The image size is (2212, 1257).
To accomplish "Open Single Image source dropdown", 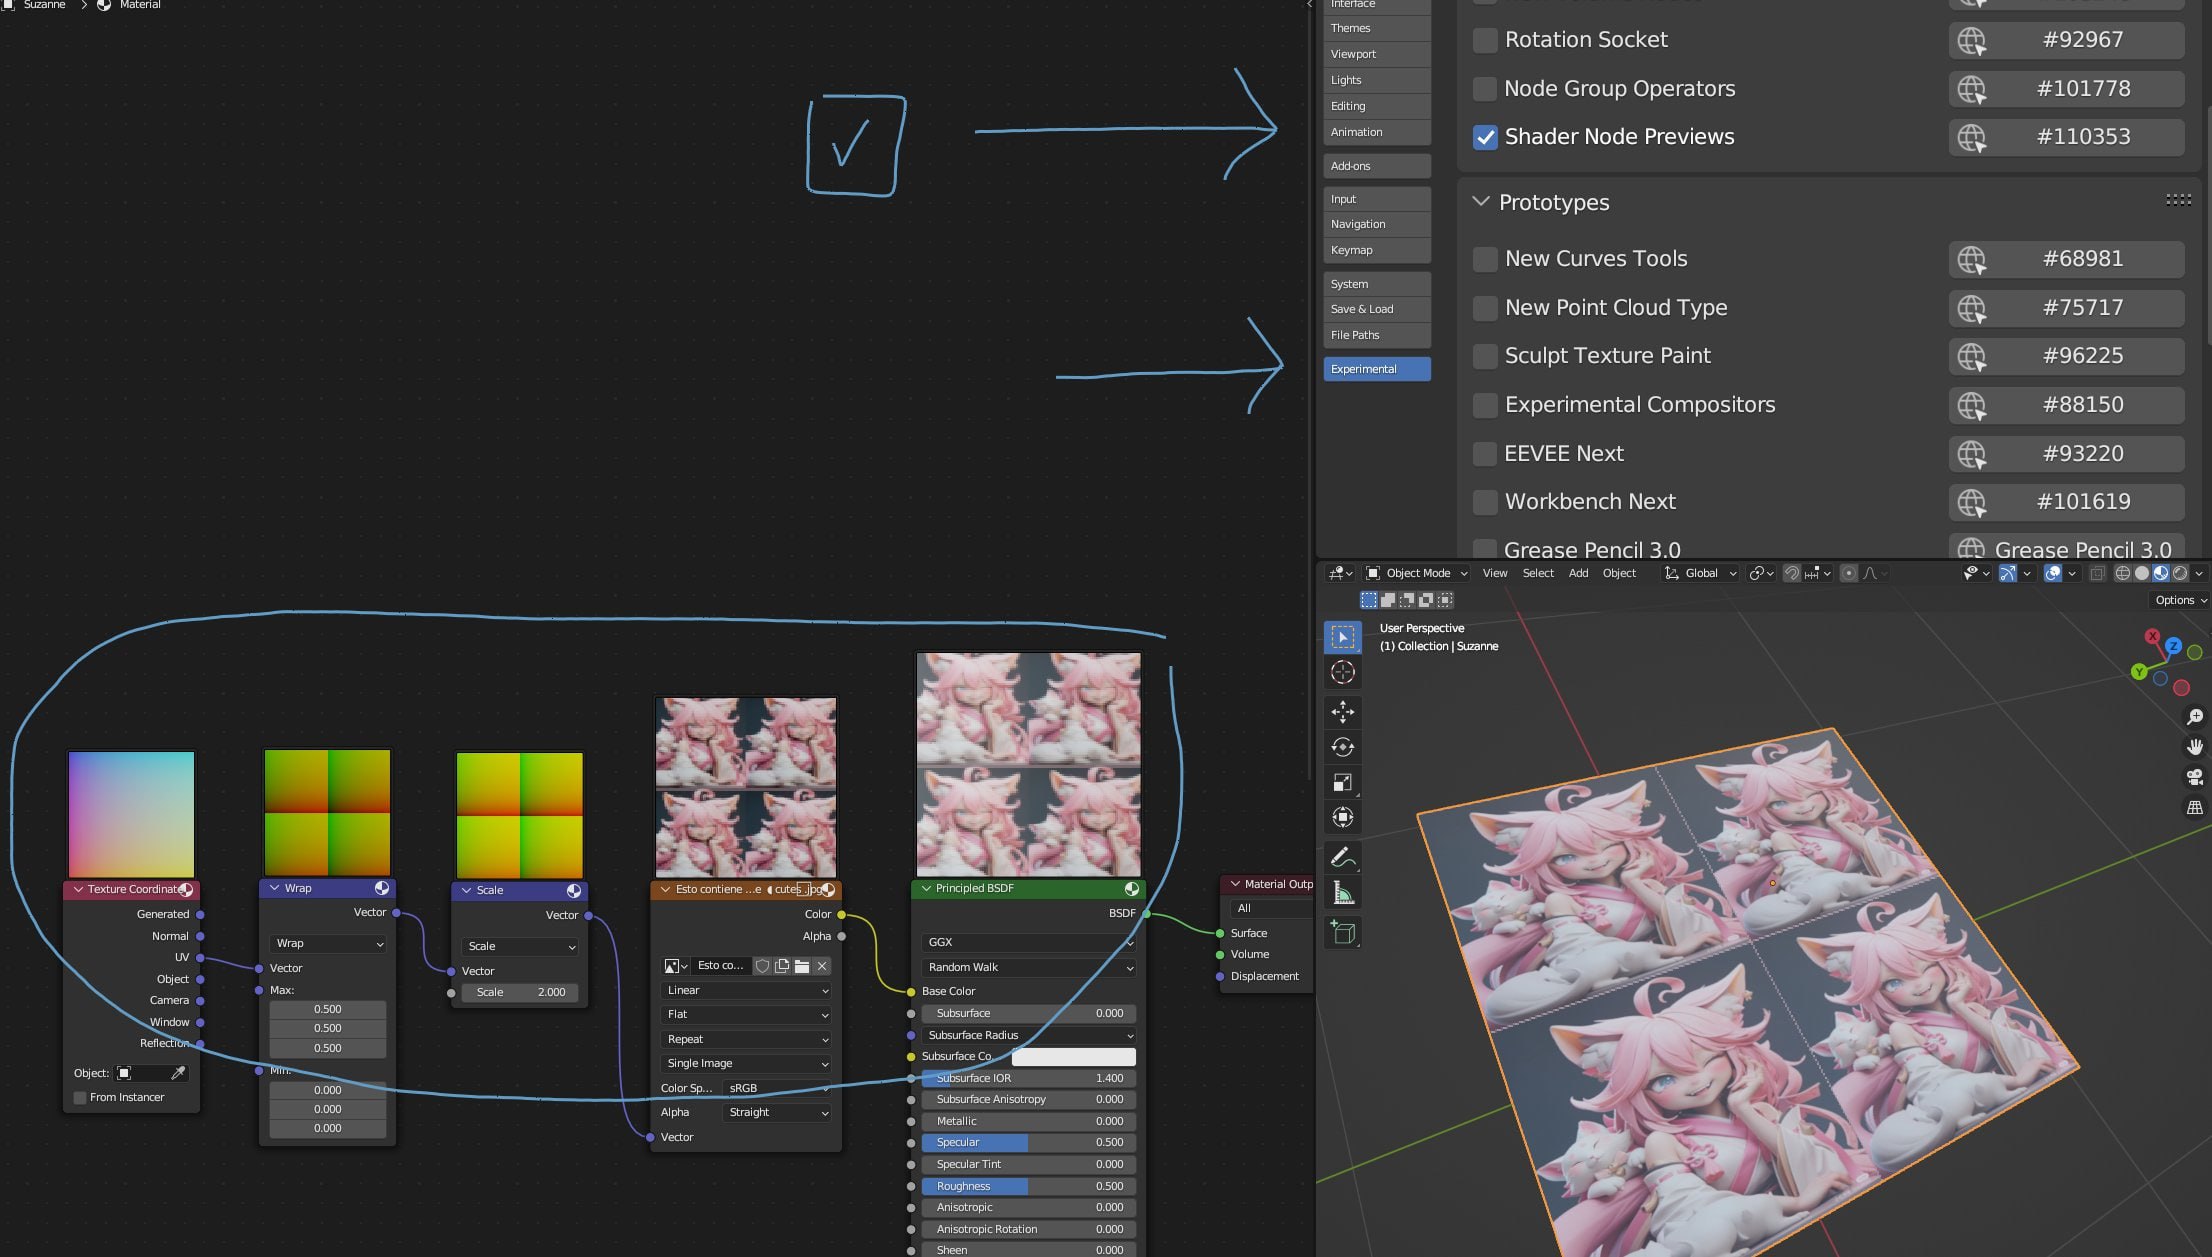I will [746, 1064].
